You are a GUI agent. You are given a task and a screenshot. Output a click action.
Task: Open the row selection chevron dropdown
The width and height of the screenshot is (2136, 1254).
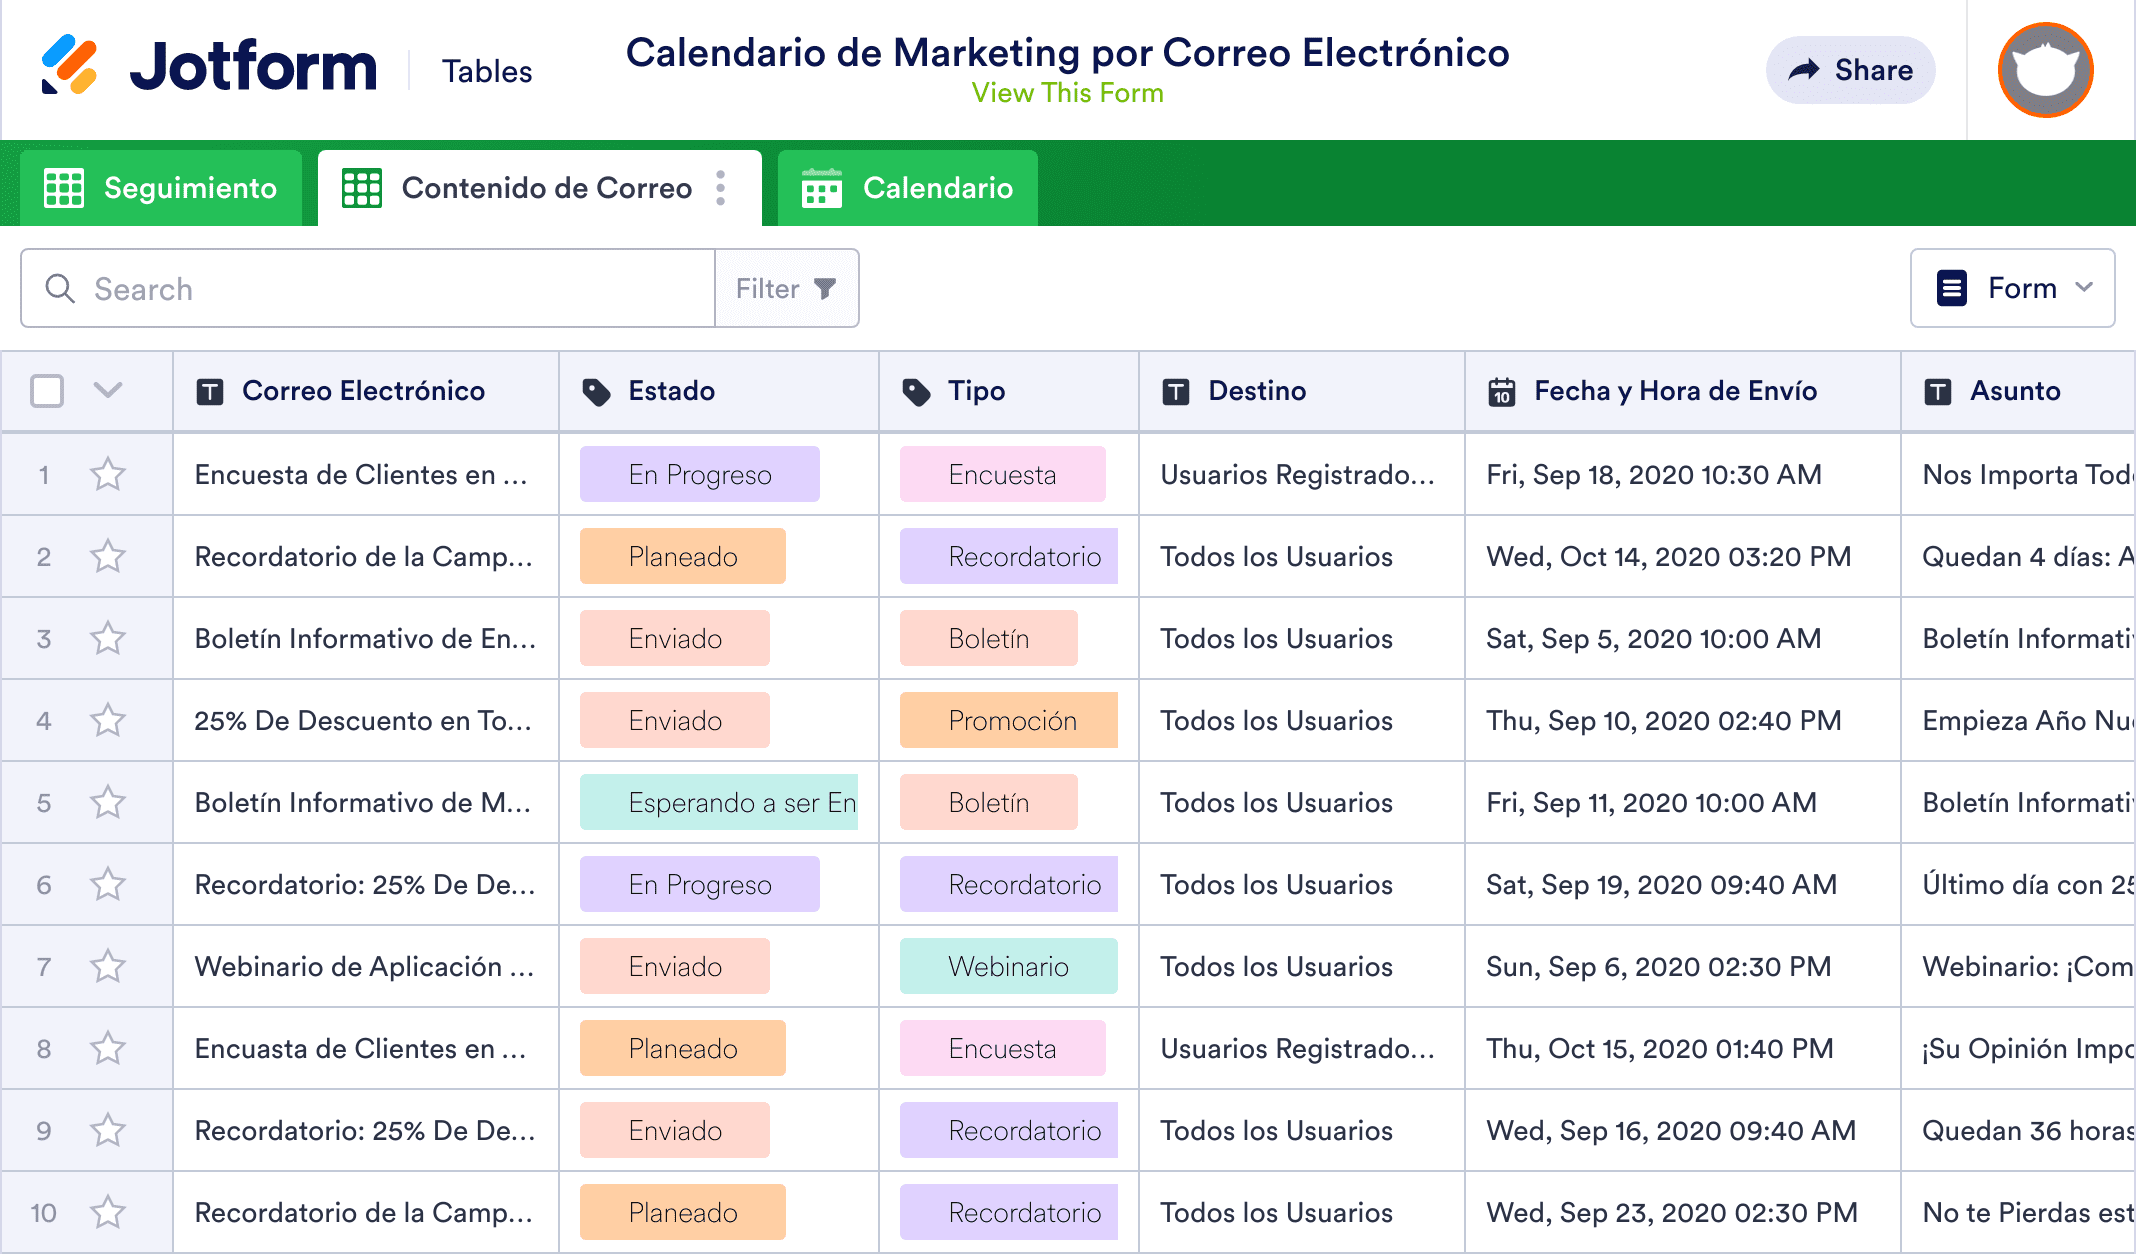coord(107,391)
